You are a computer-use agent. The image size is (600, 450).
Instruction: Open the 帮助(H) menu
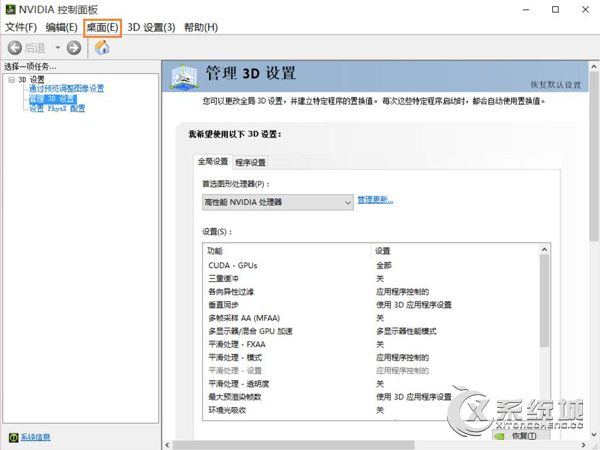[x=201, y=28]
